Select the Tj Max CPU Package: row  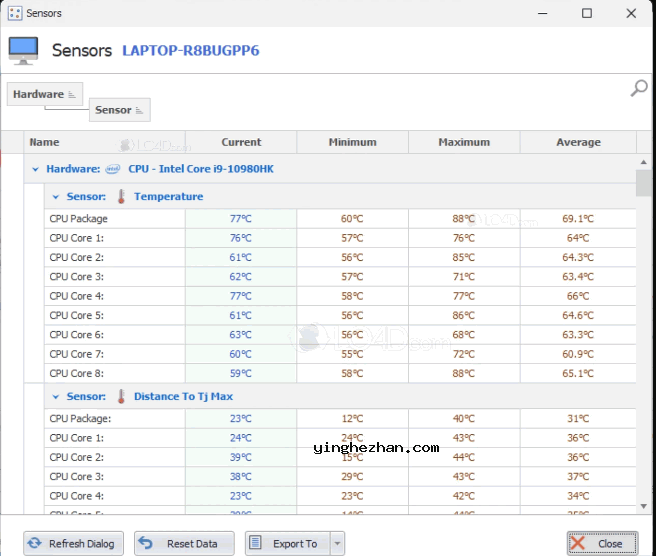(340, 419)
